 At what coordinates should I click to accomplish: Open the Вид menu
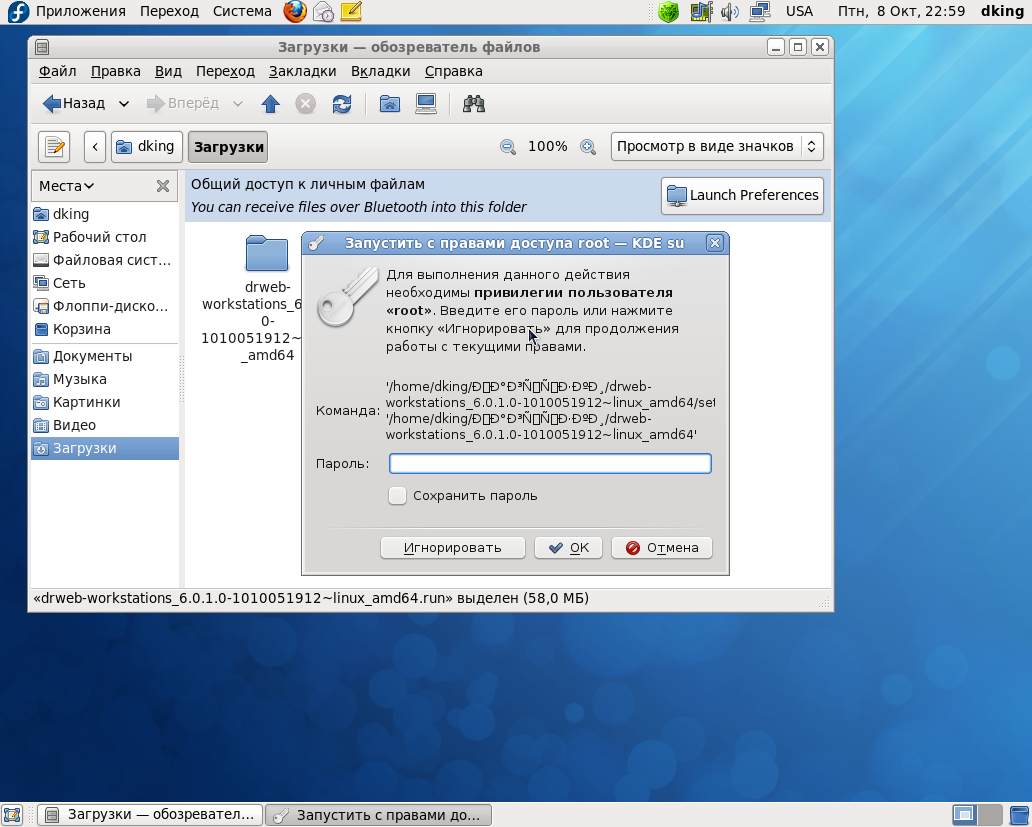pos(168,71)
